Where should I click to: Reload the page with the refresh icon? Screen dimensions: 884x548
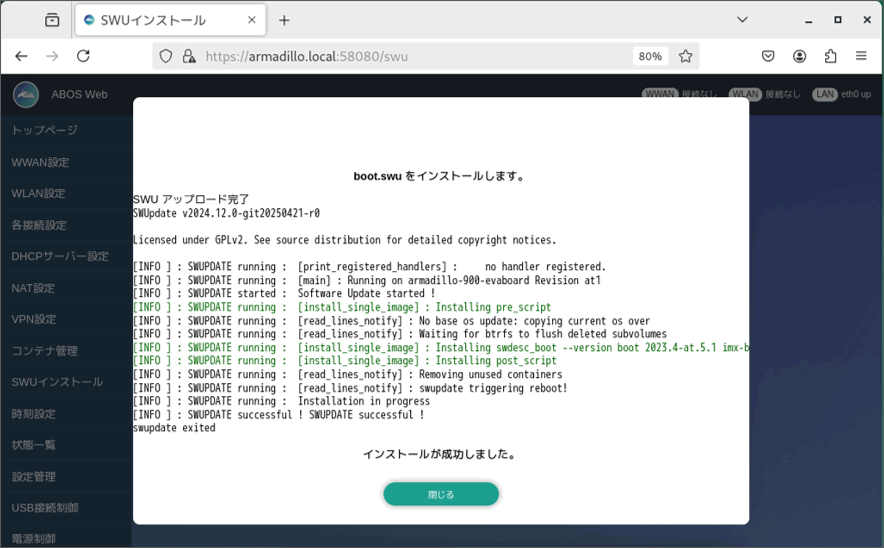(x=83, y=57)
